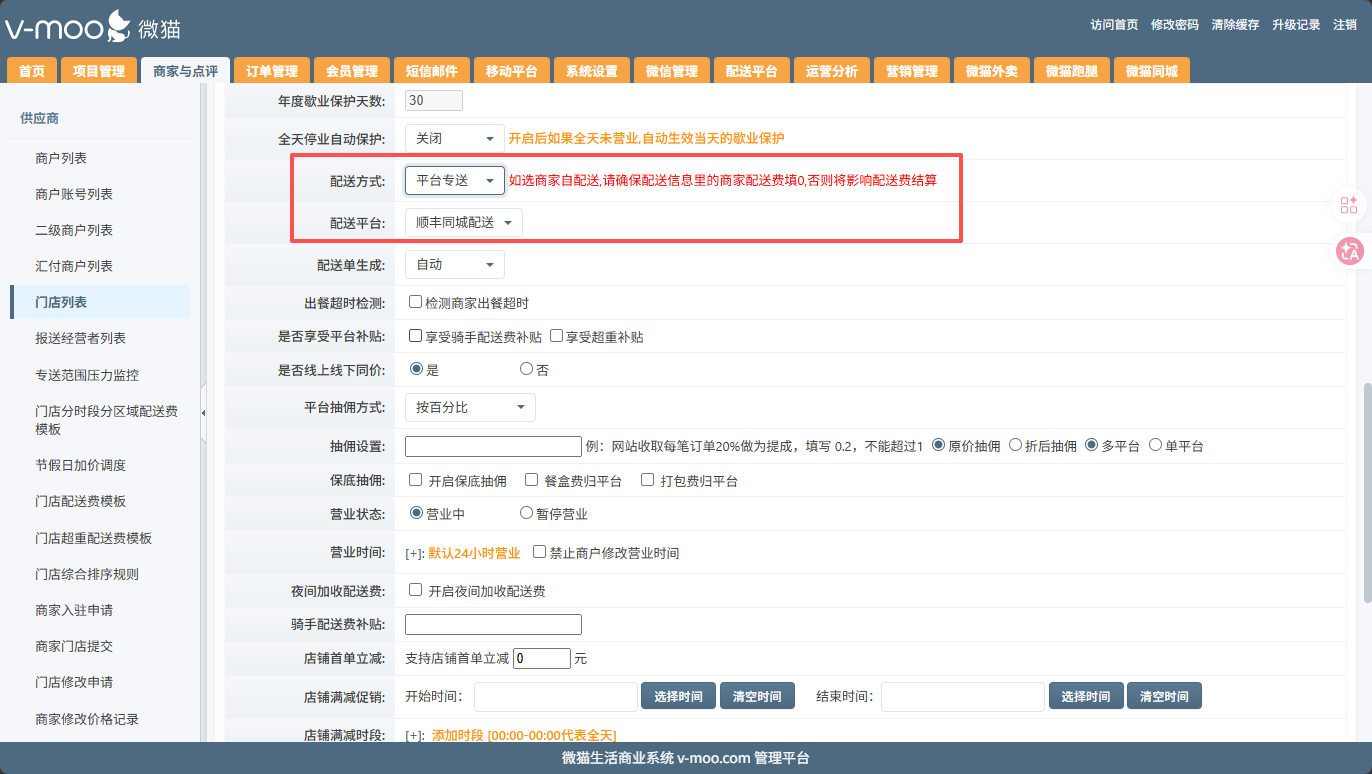This screenshot has width=1372, height=774.
Task: Select 暂停营业 radio button
Action: 526,513
